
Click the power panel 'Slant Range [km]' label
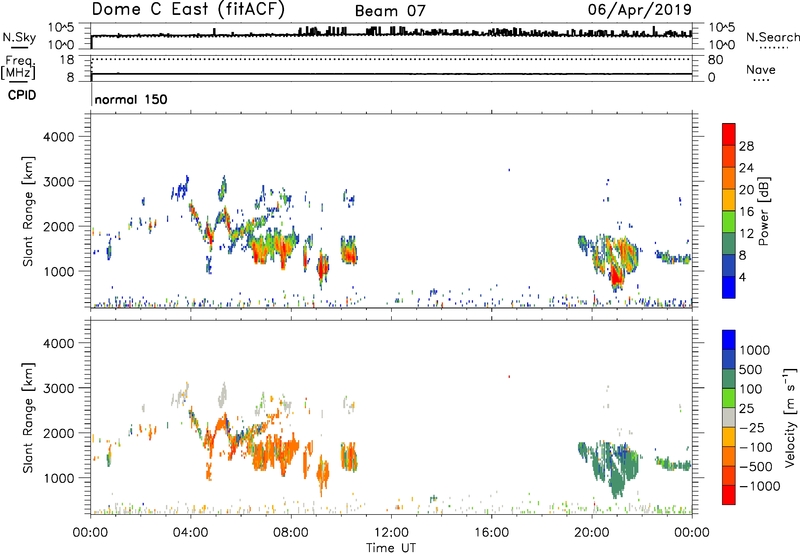coord(28,211)
